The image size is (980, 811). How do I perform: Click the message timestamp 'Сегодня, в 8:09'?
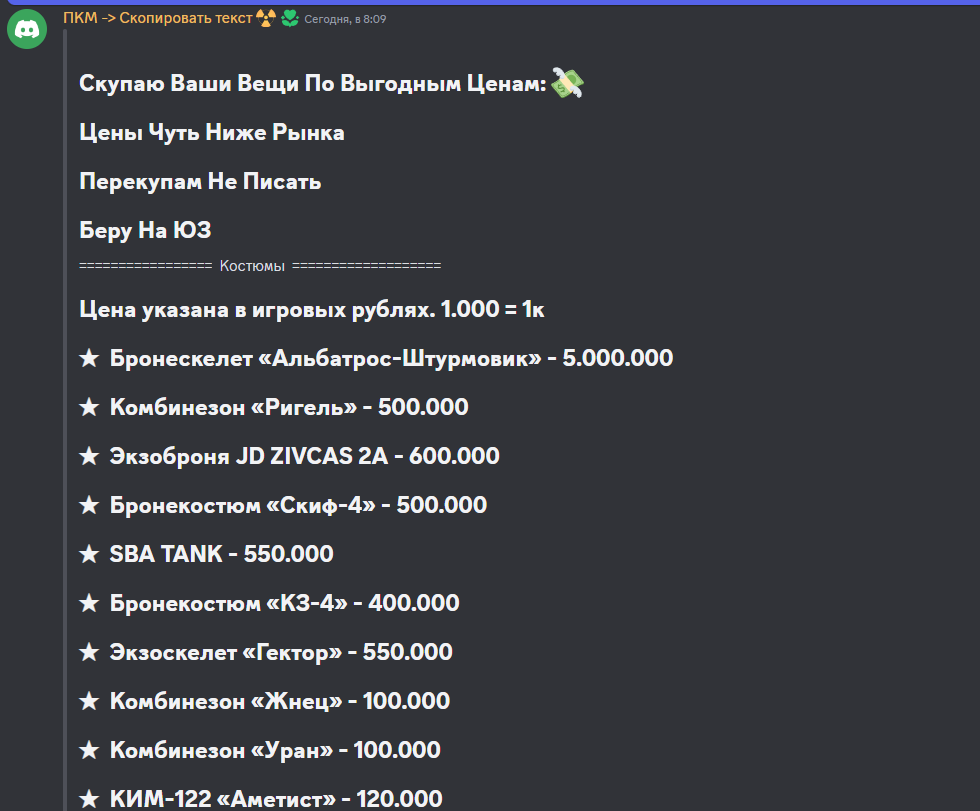point(345,19)
